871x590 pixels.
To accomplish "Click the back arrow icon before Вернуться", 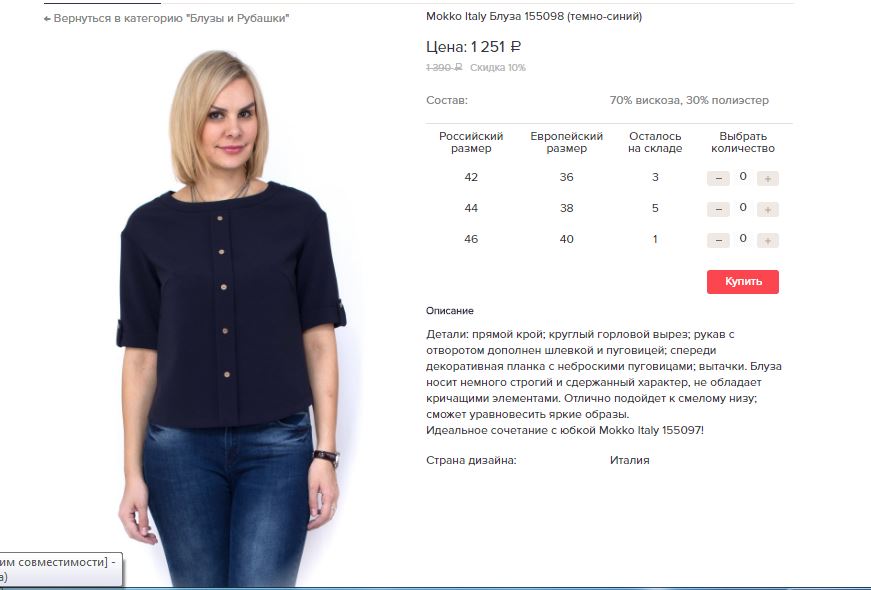I will coord(47,19).
